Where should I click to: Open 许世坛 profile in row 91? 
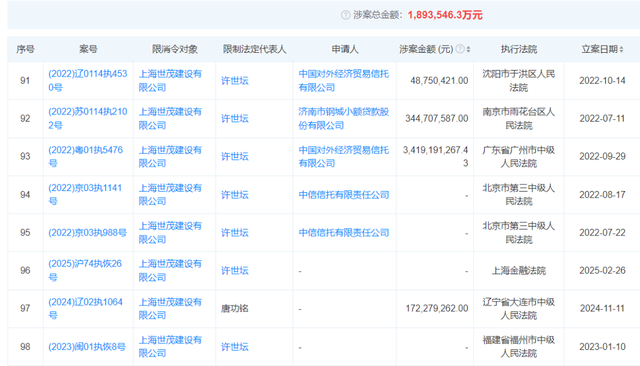235,81
